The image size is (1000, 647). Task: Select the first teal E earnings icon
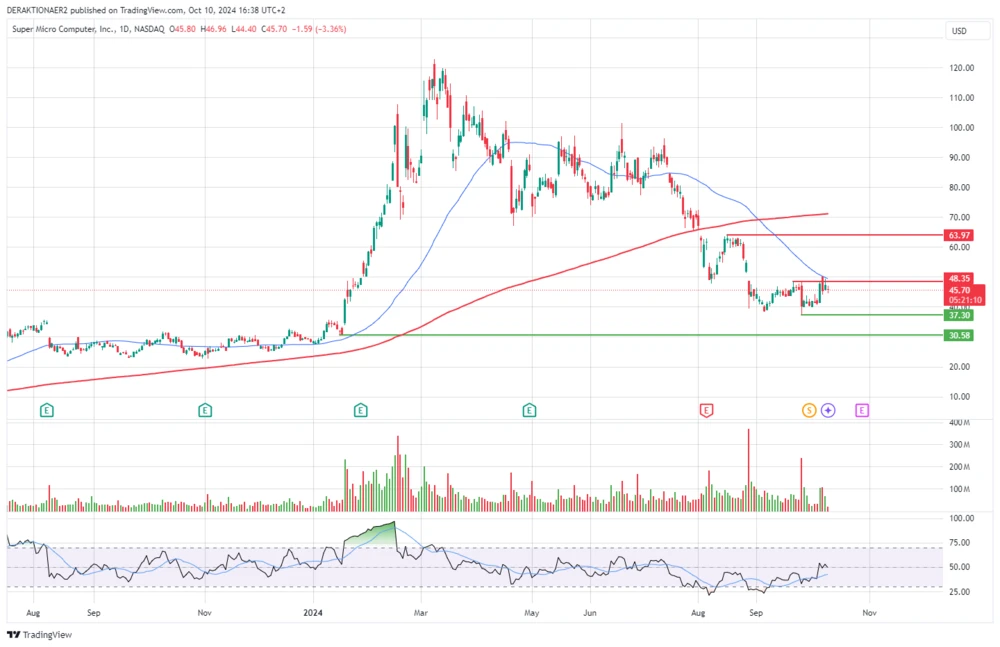(46, 410)
